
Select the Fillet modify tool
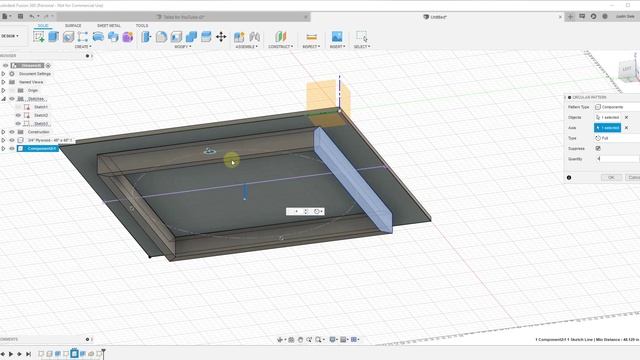(161, 37)
